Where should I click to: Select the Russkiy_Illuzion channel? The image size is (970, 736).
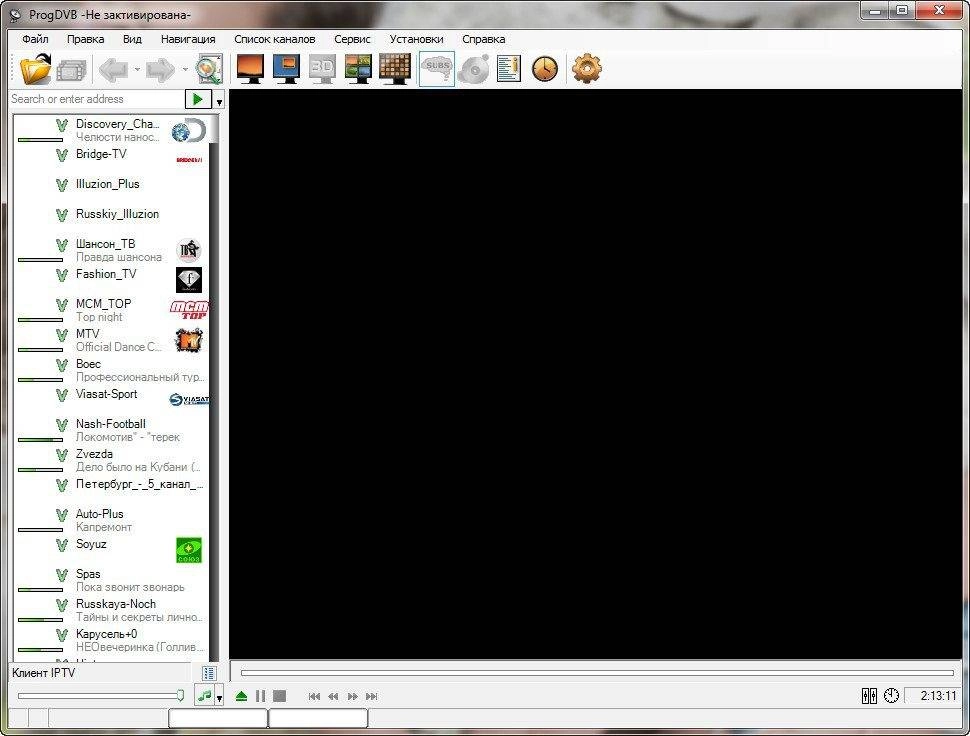111,220
